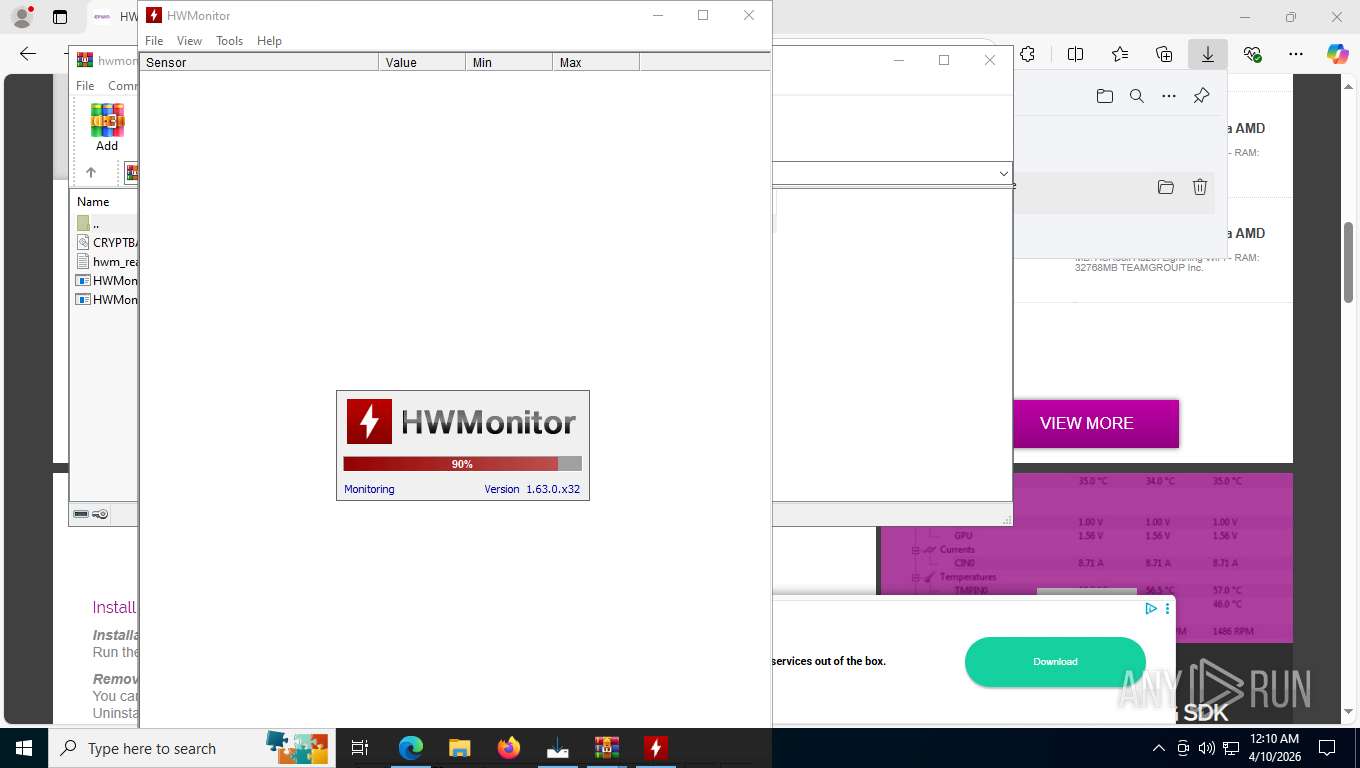Open Edge Extensions puzzle icon
Viewport: 1360px width, 768px height.
(x=1027, y=54)
